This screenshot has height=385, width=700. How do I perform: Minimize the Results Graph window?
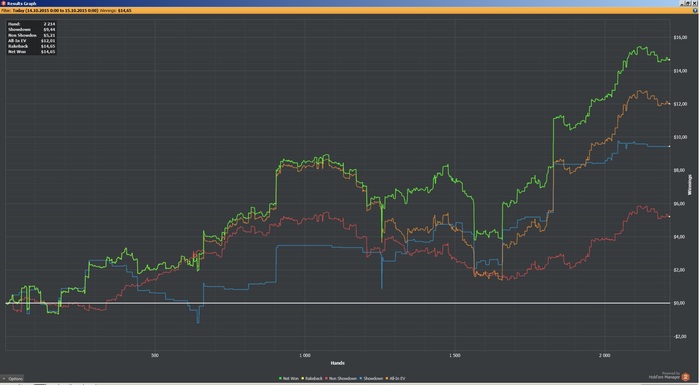pyautogui.click(x=683, y=3)
